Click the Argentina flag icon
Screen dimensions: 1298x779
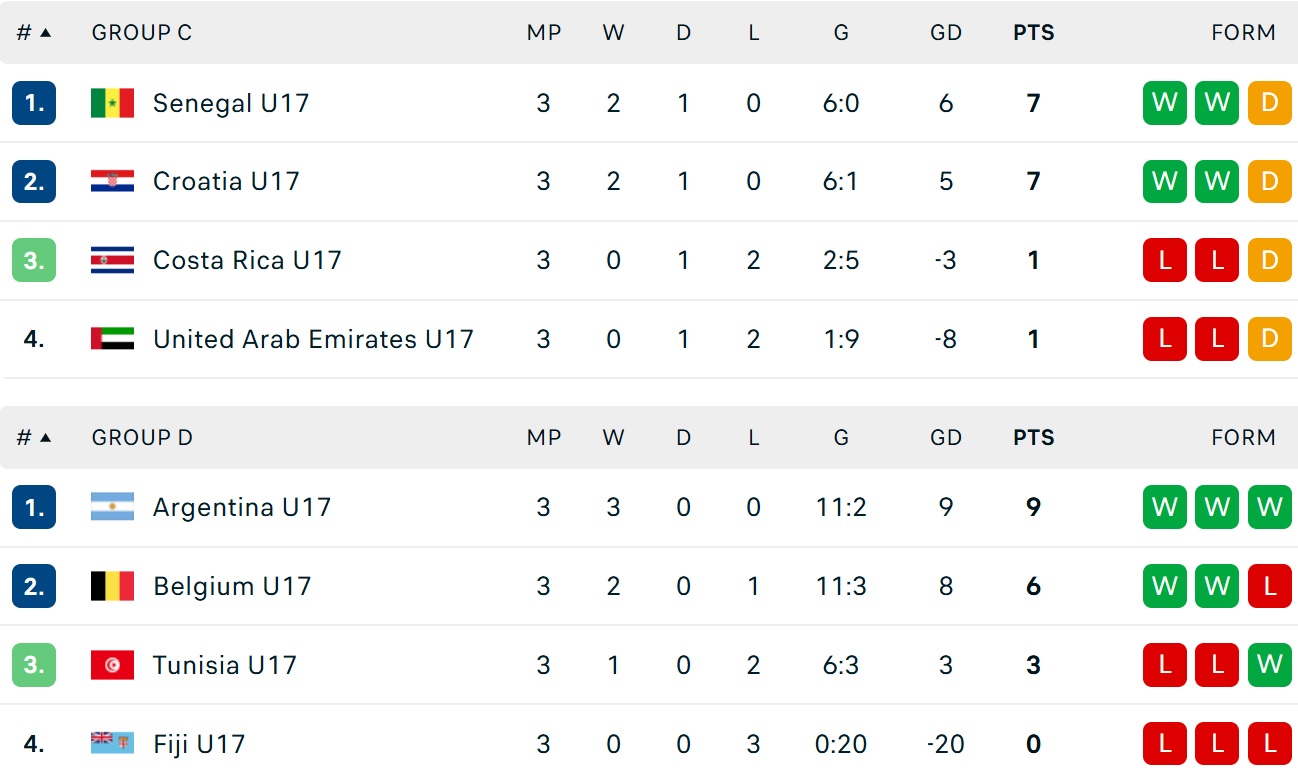pos(112,507)
